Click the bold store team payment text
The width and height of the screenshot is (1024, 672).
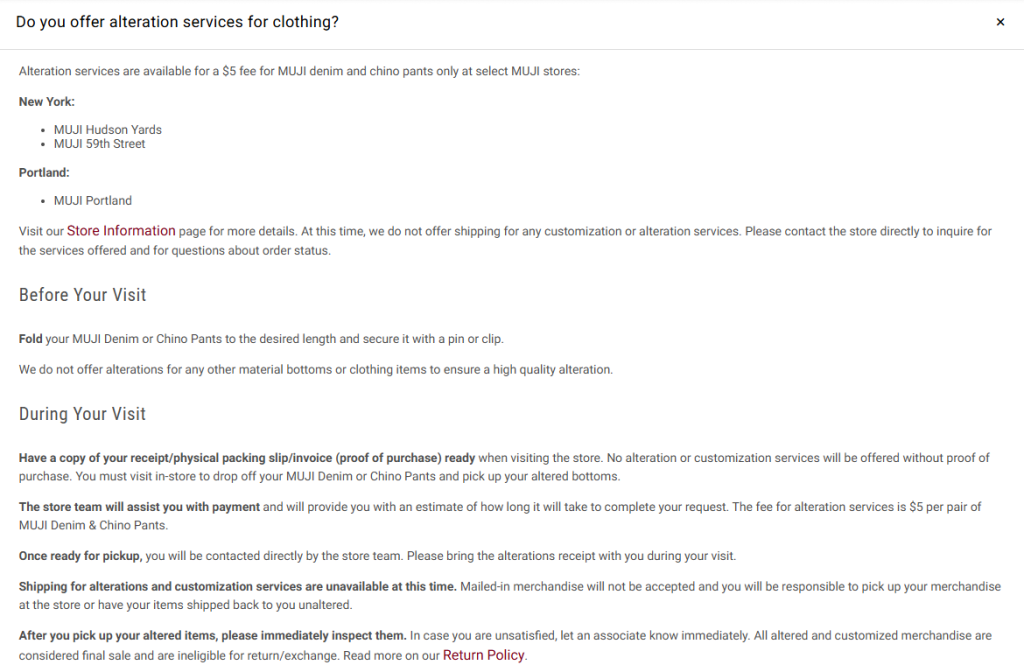pos(139,507)
